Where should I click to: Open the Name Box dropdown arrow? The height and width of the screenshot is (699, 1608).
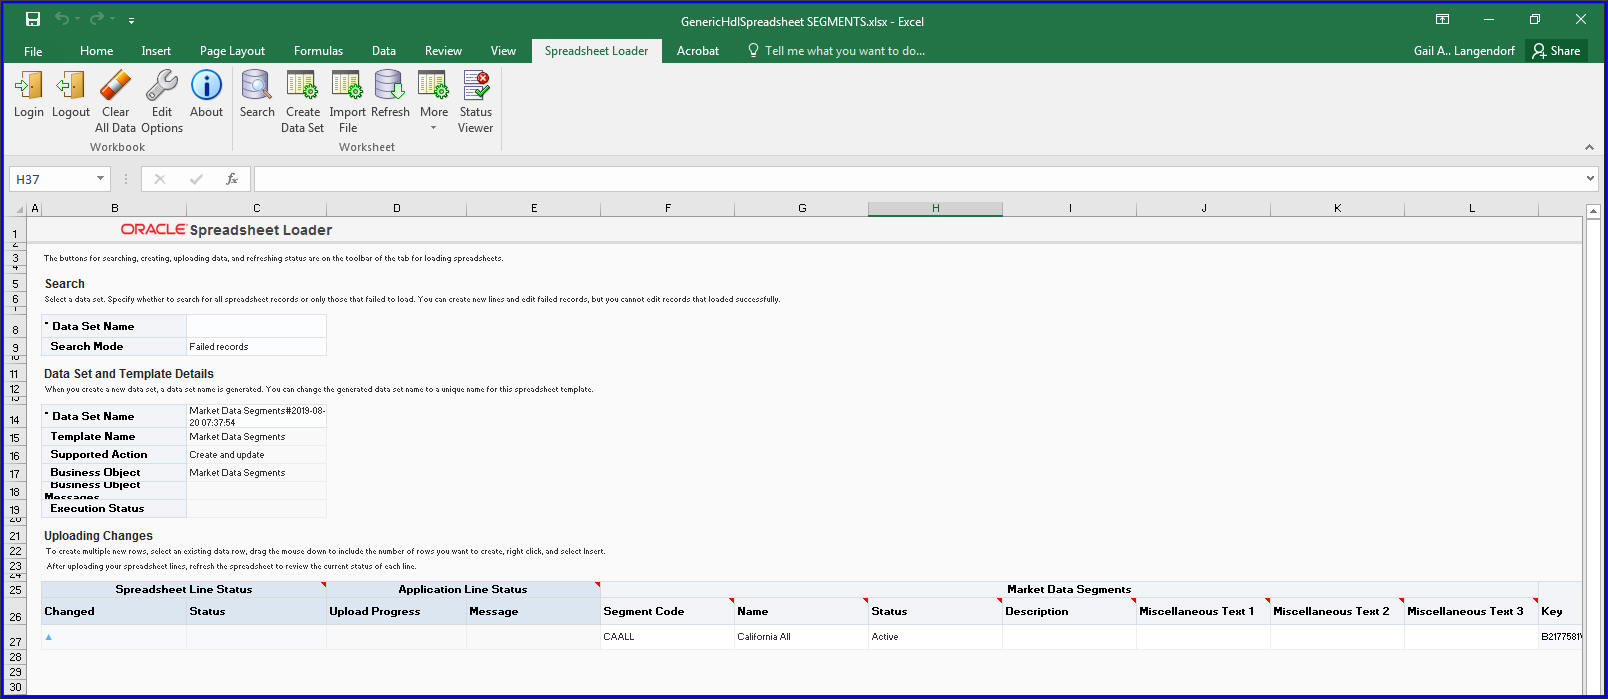(x=100, y=179)
